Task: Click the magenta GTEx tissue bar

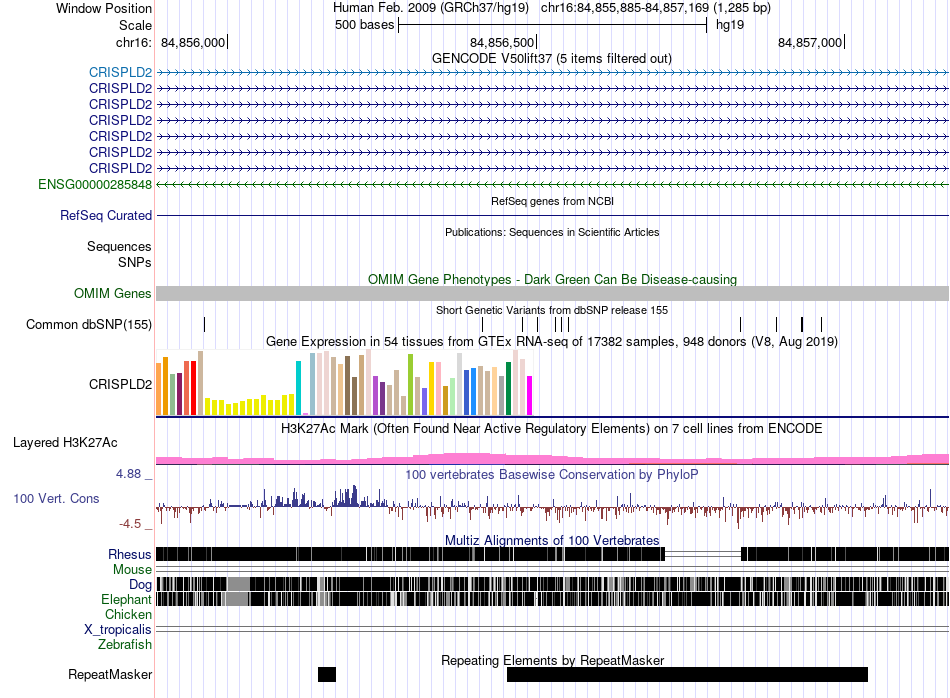Action: click(530, 396)
